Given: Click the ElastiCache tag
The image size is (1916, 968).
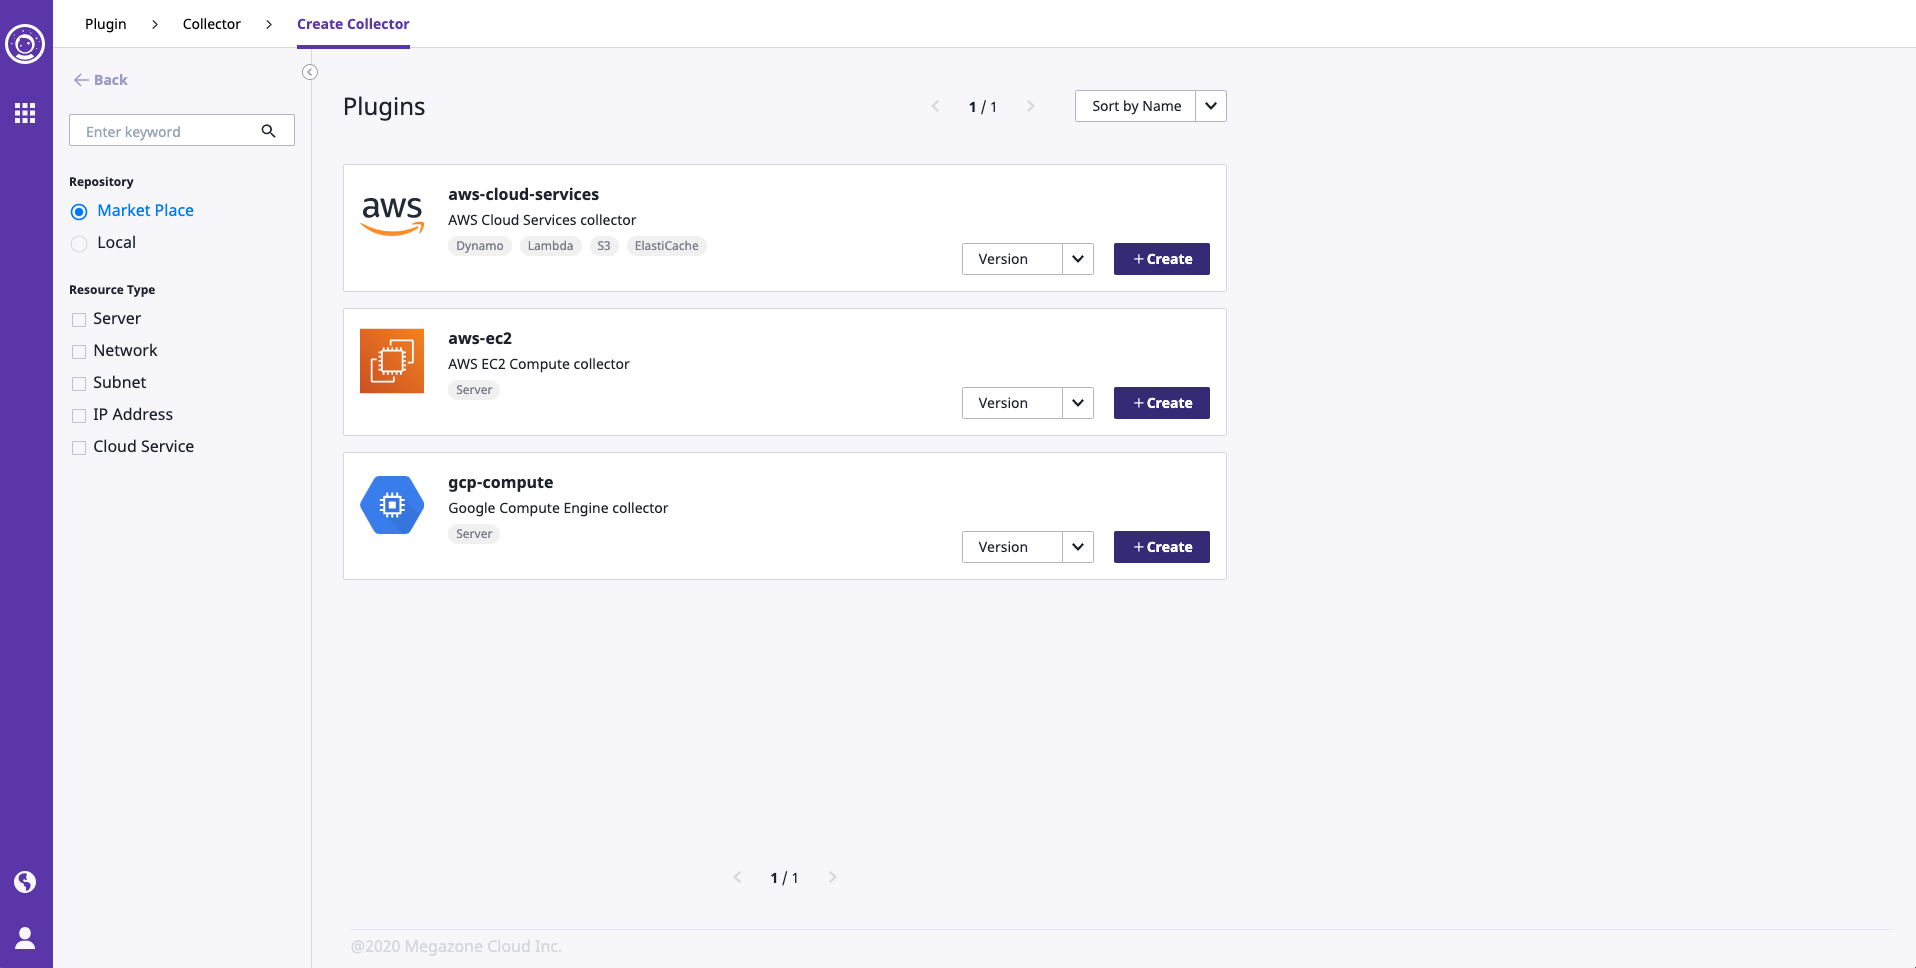Looking at the screenshot, I should (666, 246).
